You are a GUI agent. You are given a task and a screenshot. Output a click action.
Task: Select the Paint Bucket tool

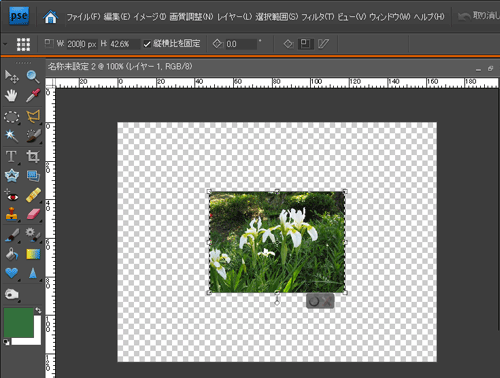(x=12, y=254)
